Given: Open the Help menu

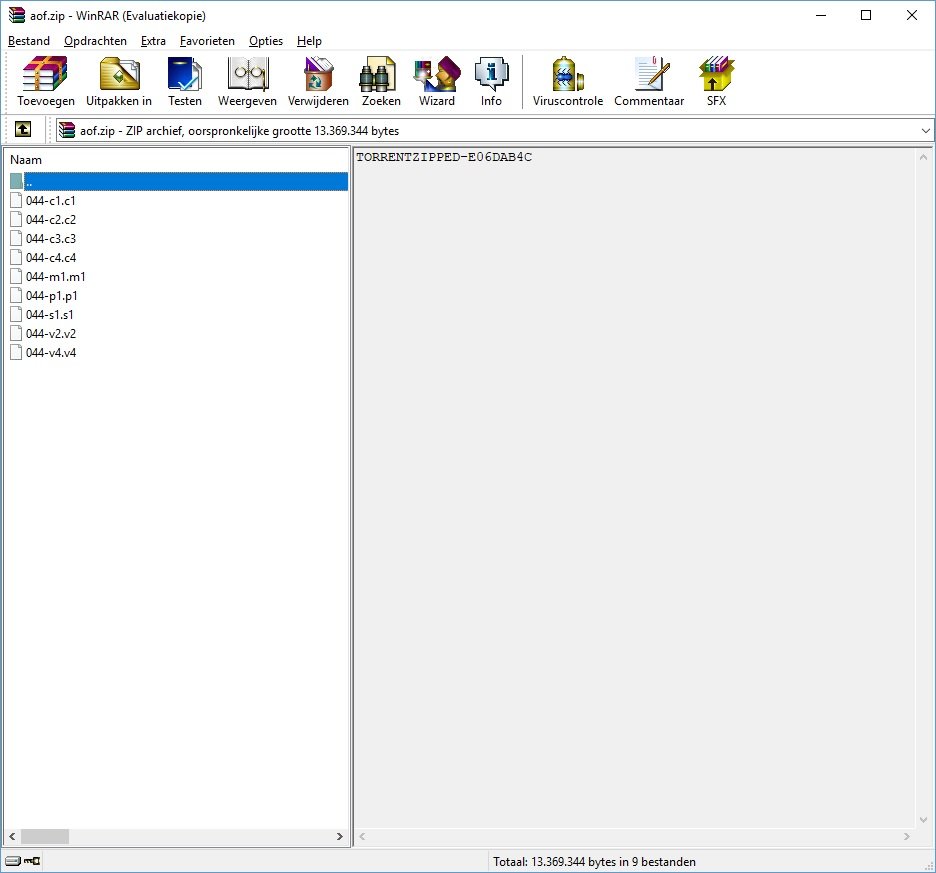Looking at the screenshot, I should 309,41.
